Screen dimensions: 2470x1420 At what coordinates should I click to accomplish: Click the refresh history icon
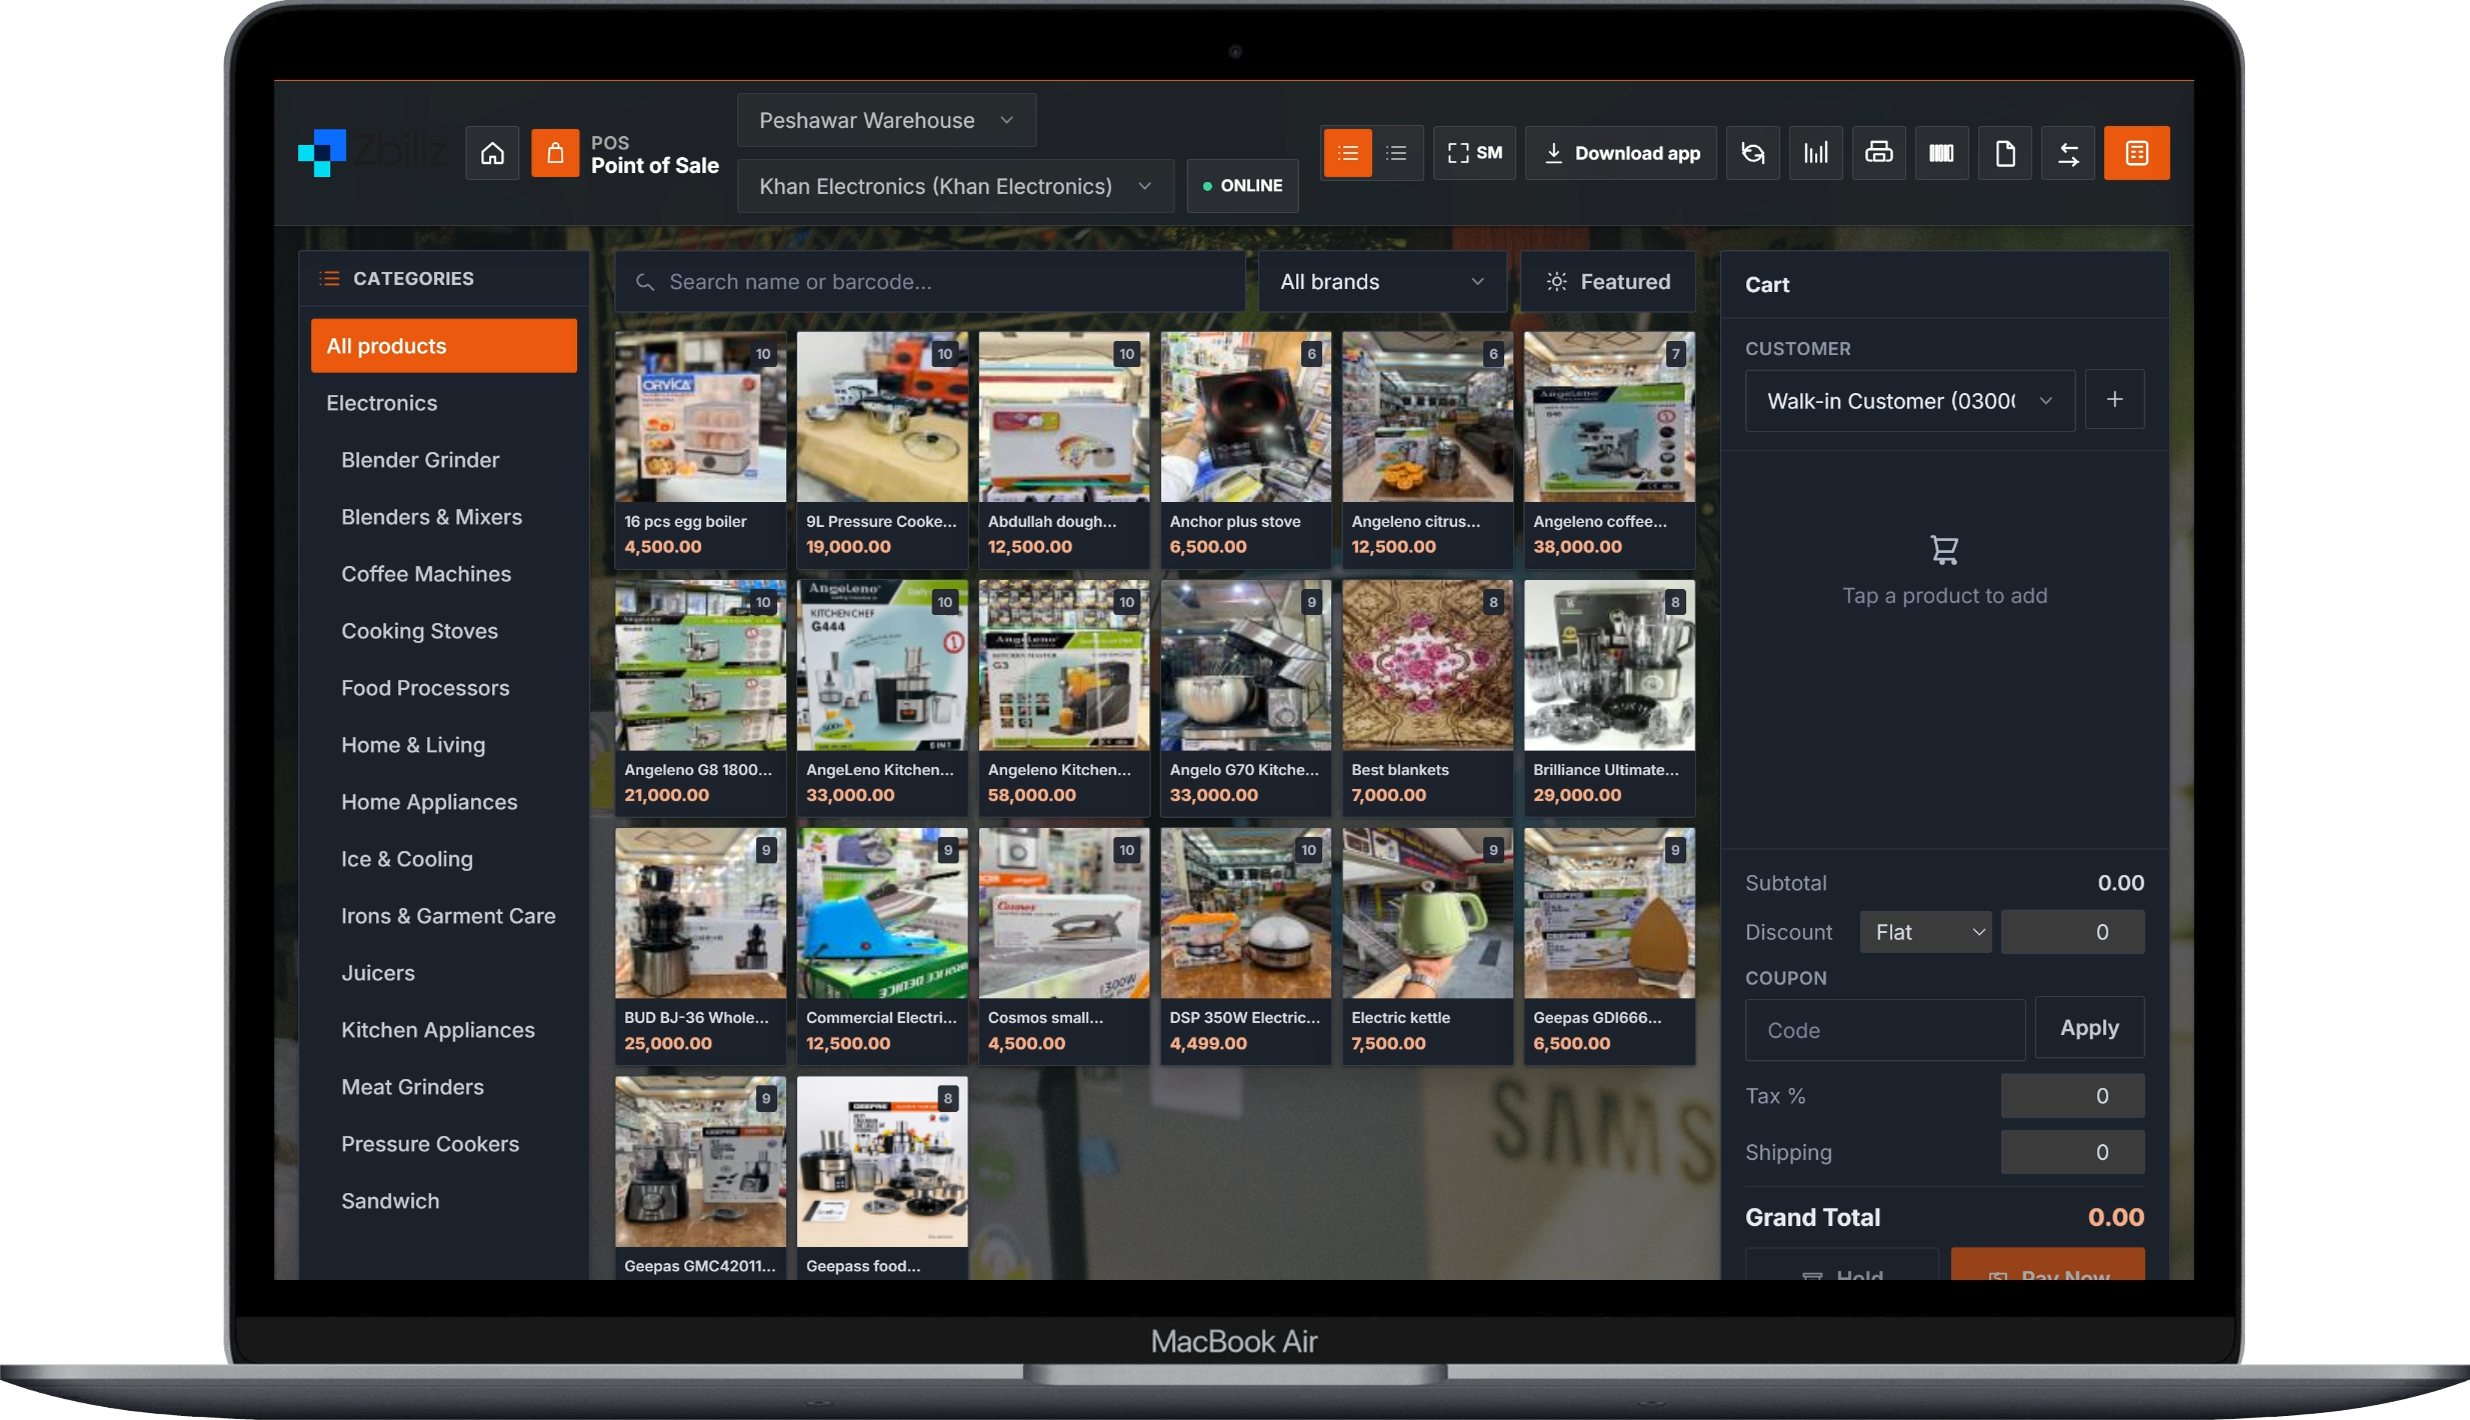pos(1753,153)
